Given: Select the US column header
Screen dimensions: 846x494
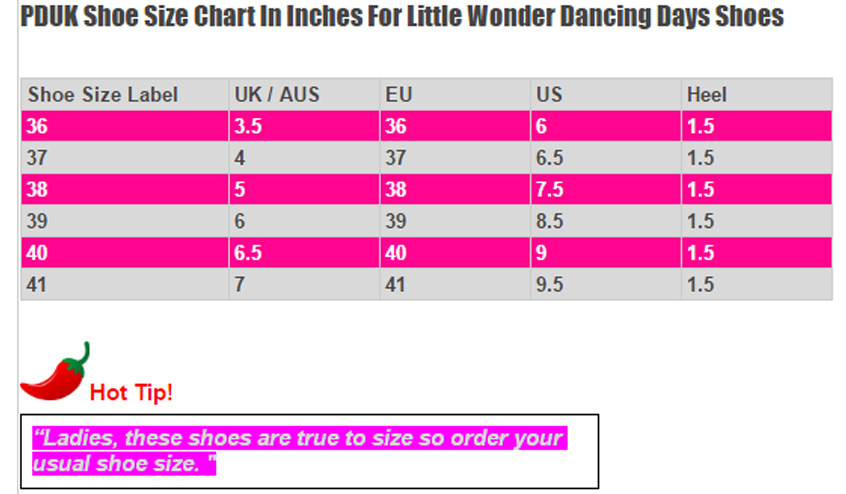Looking at the screenshot, I should 606,95.
